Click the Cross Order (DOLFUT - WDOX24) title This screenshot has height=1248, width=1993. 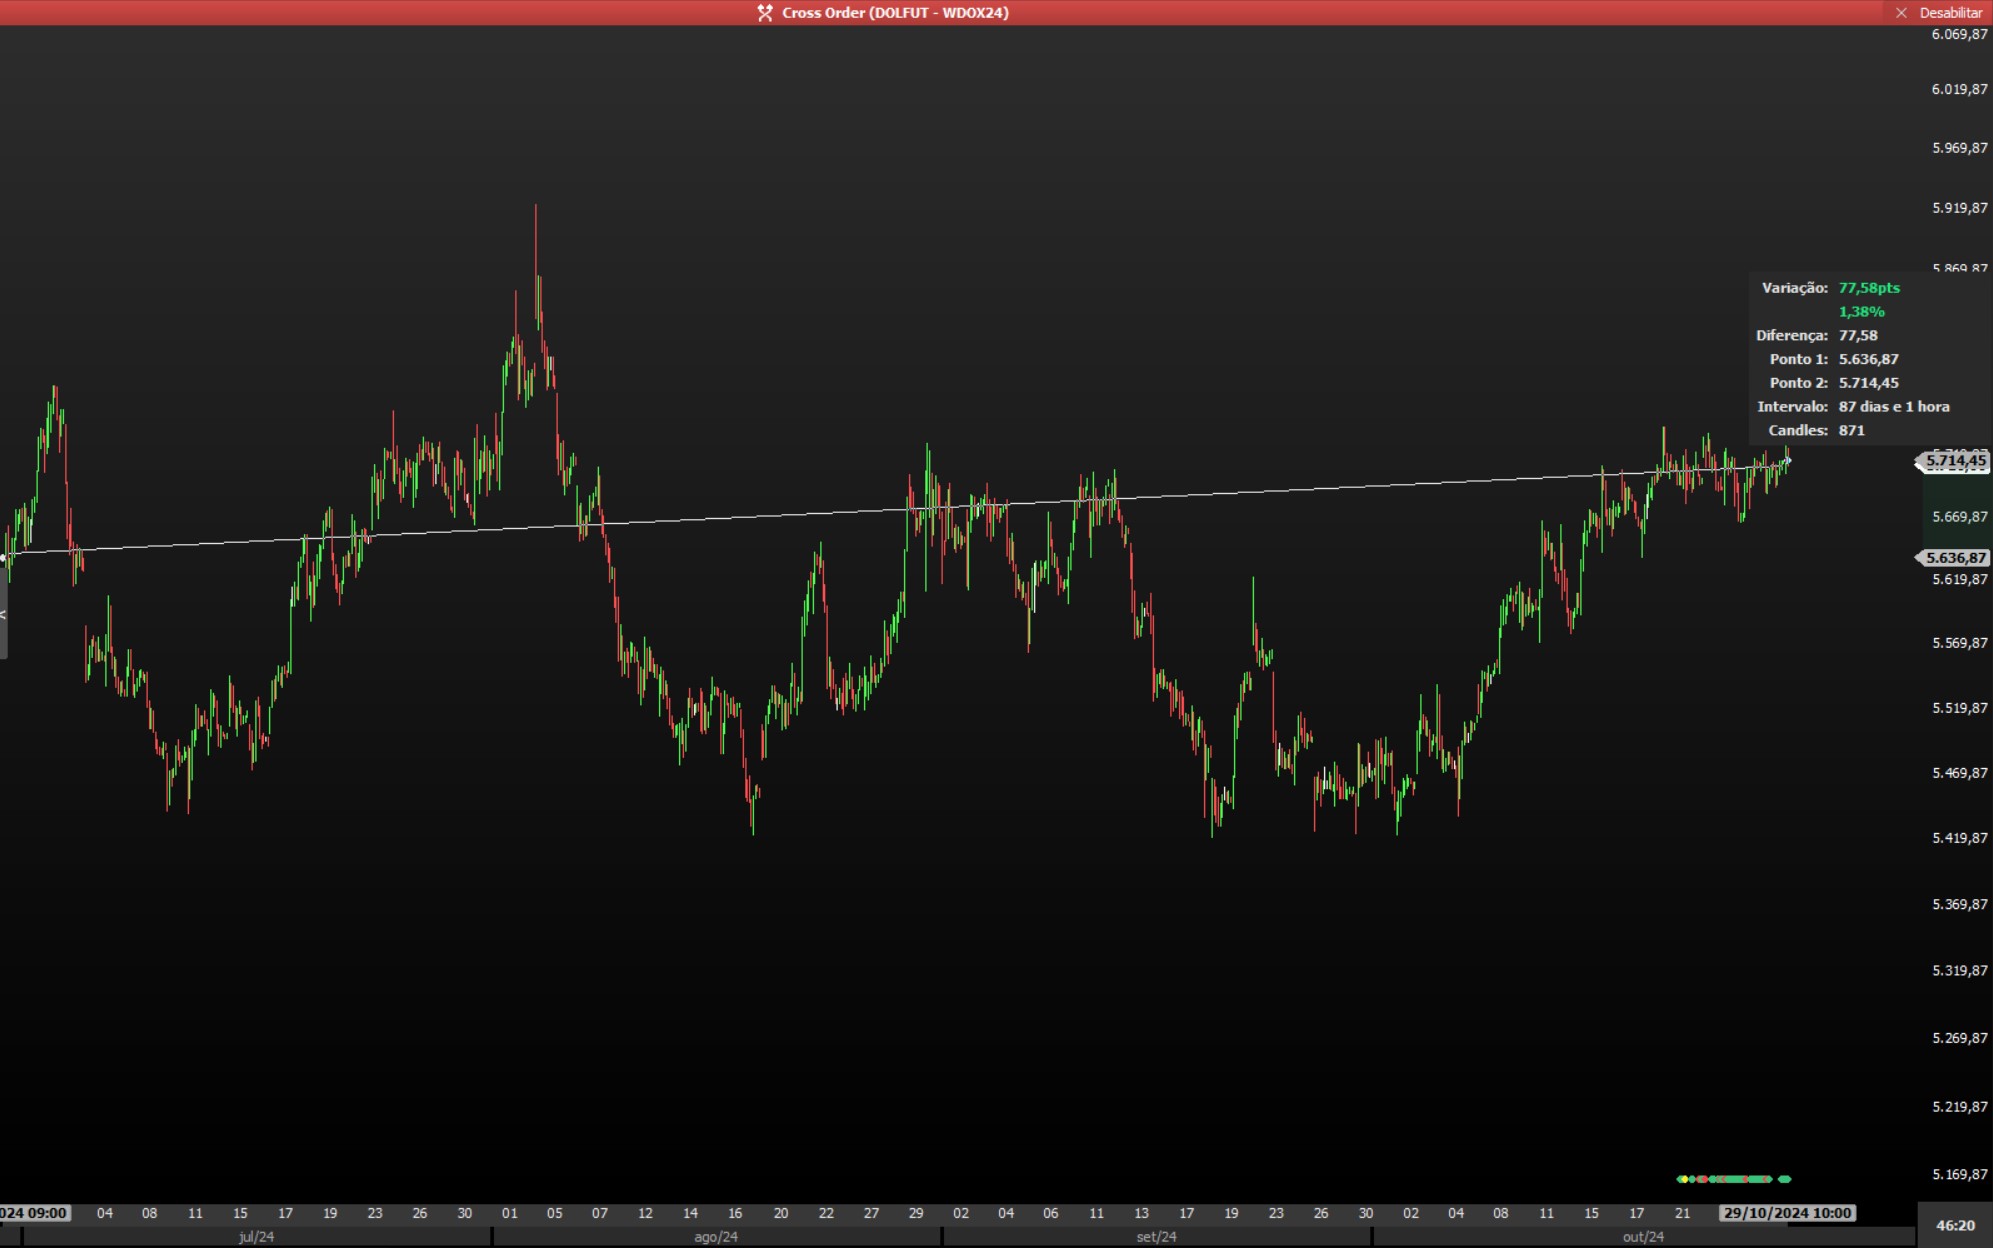point(895,13)
